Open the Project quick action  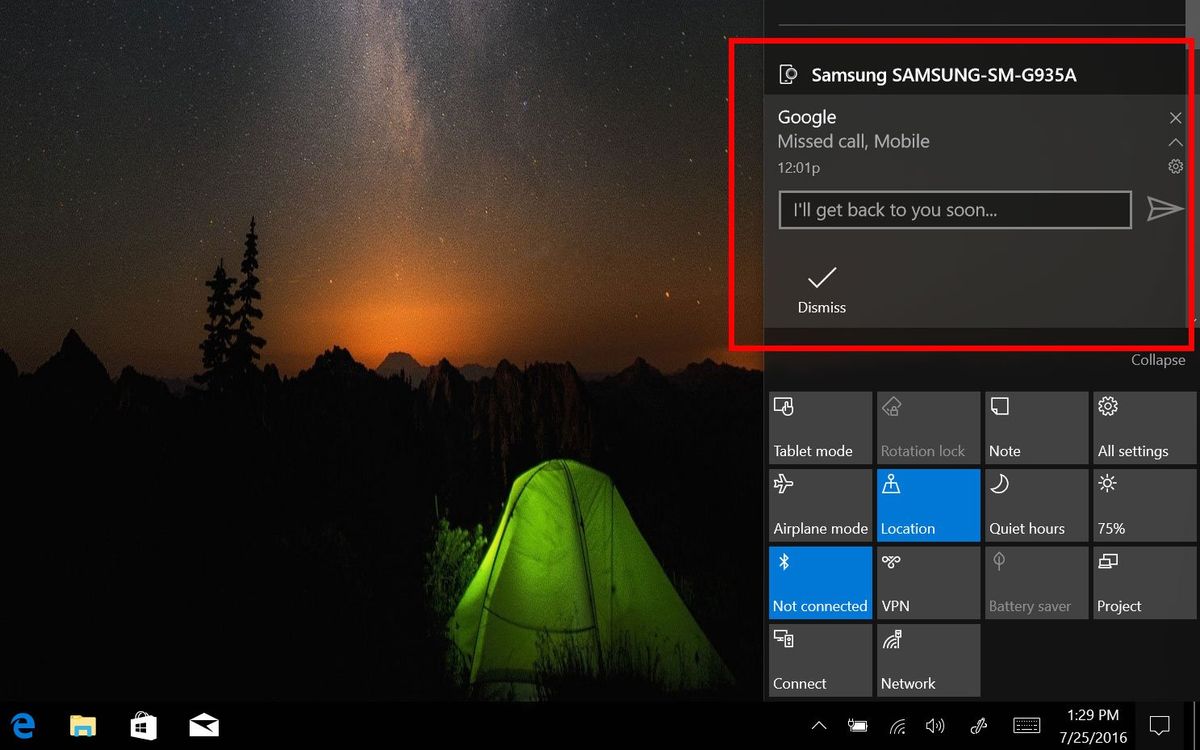tap(1143, 582)
